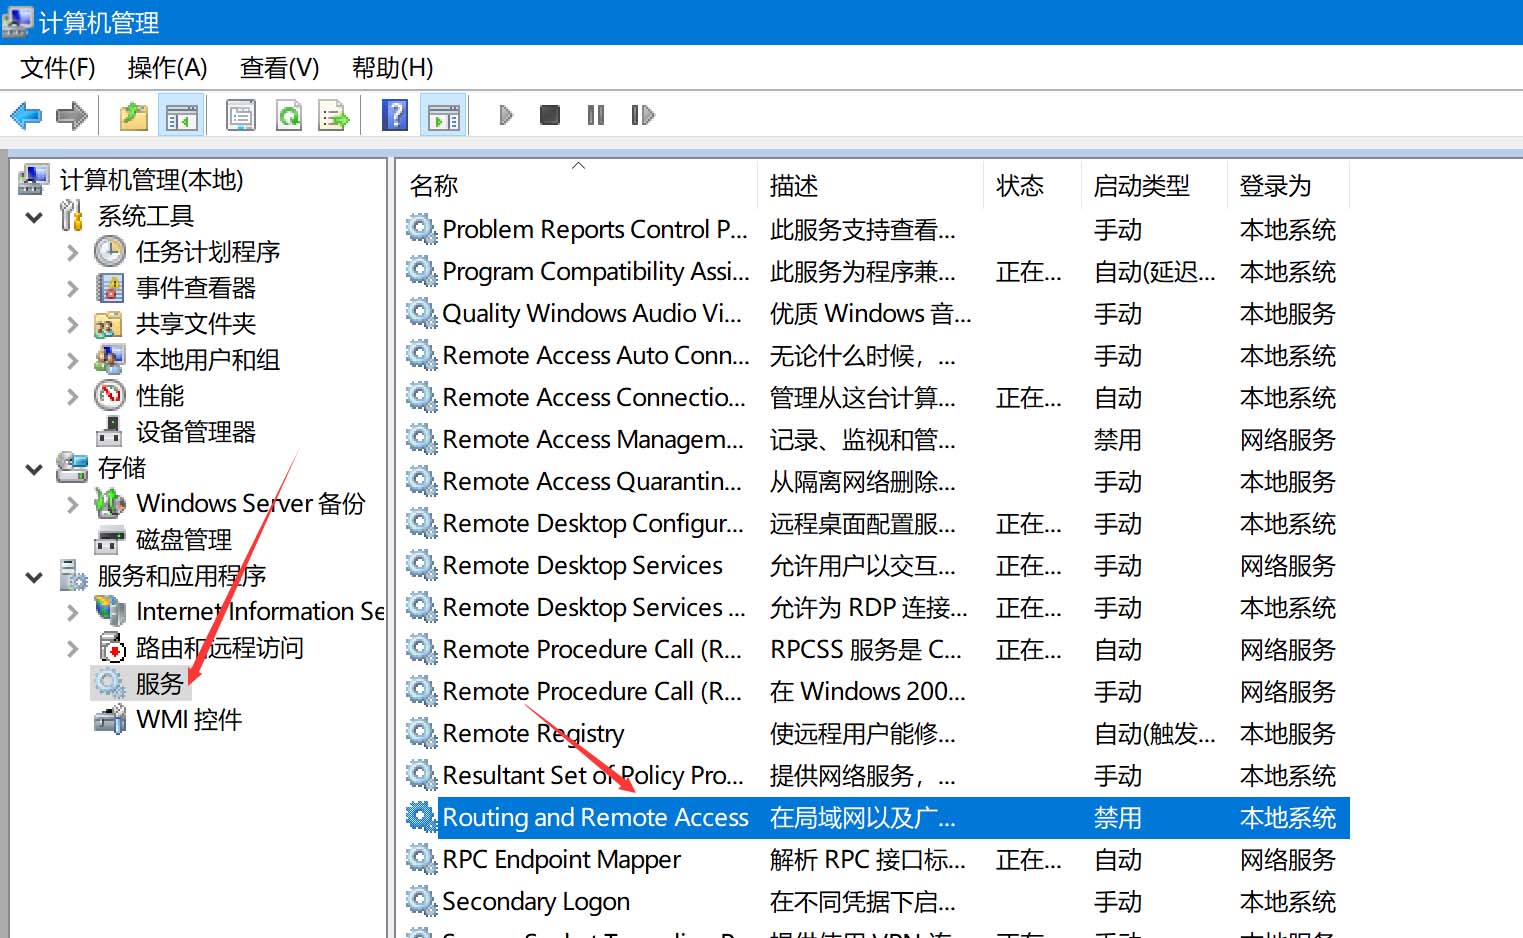1523x938 pixels.
Task: Expand the 路由和远程访问 node
Action: [72, 649]
